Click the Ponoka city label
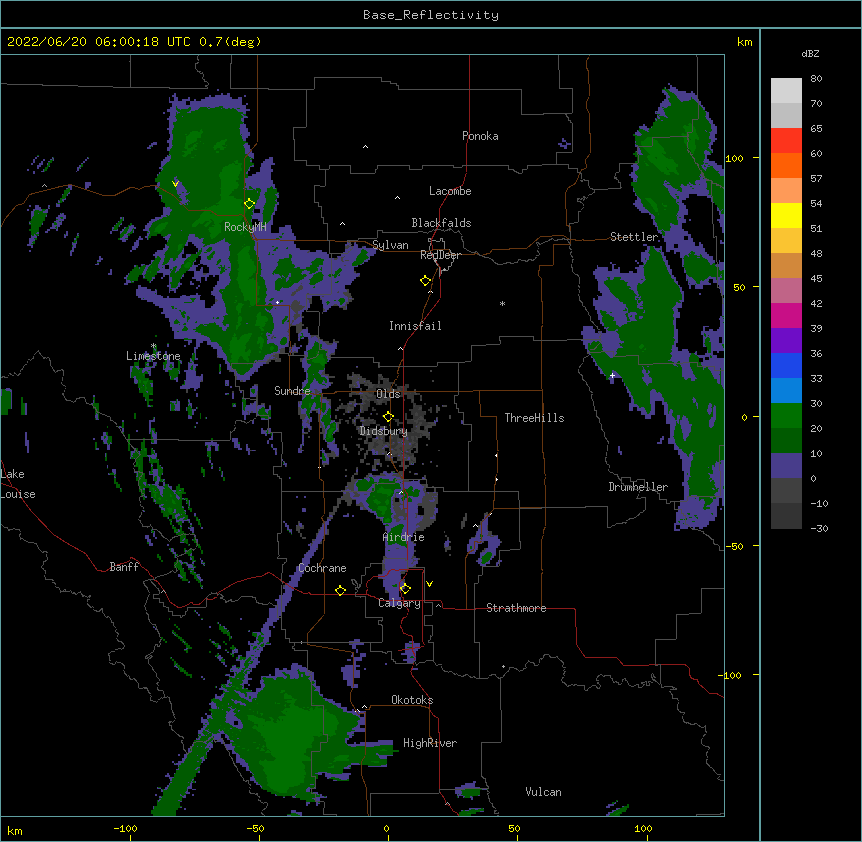Viewport: 862px width, 842px height. (x=480, y=136)
